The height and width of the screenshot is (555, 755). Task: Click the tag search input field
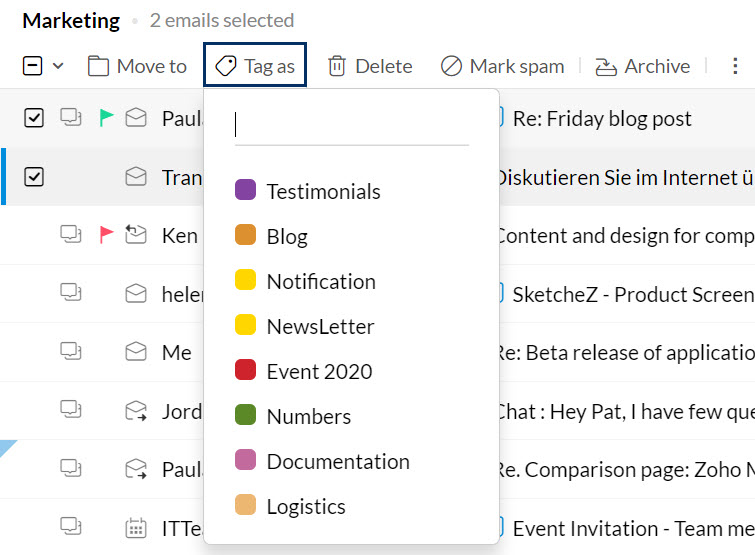tap(351, 125)
